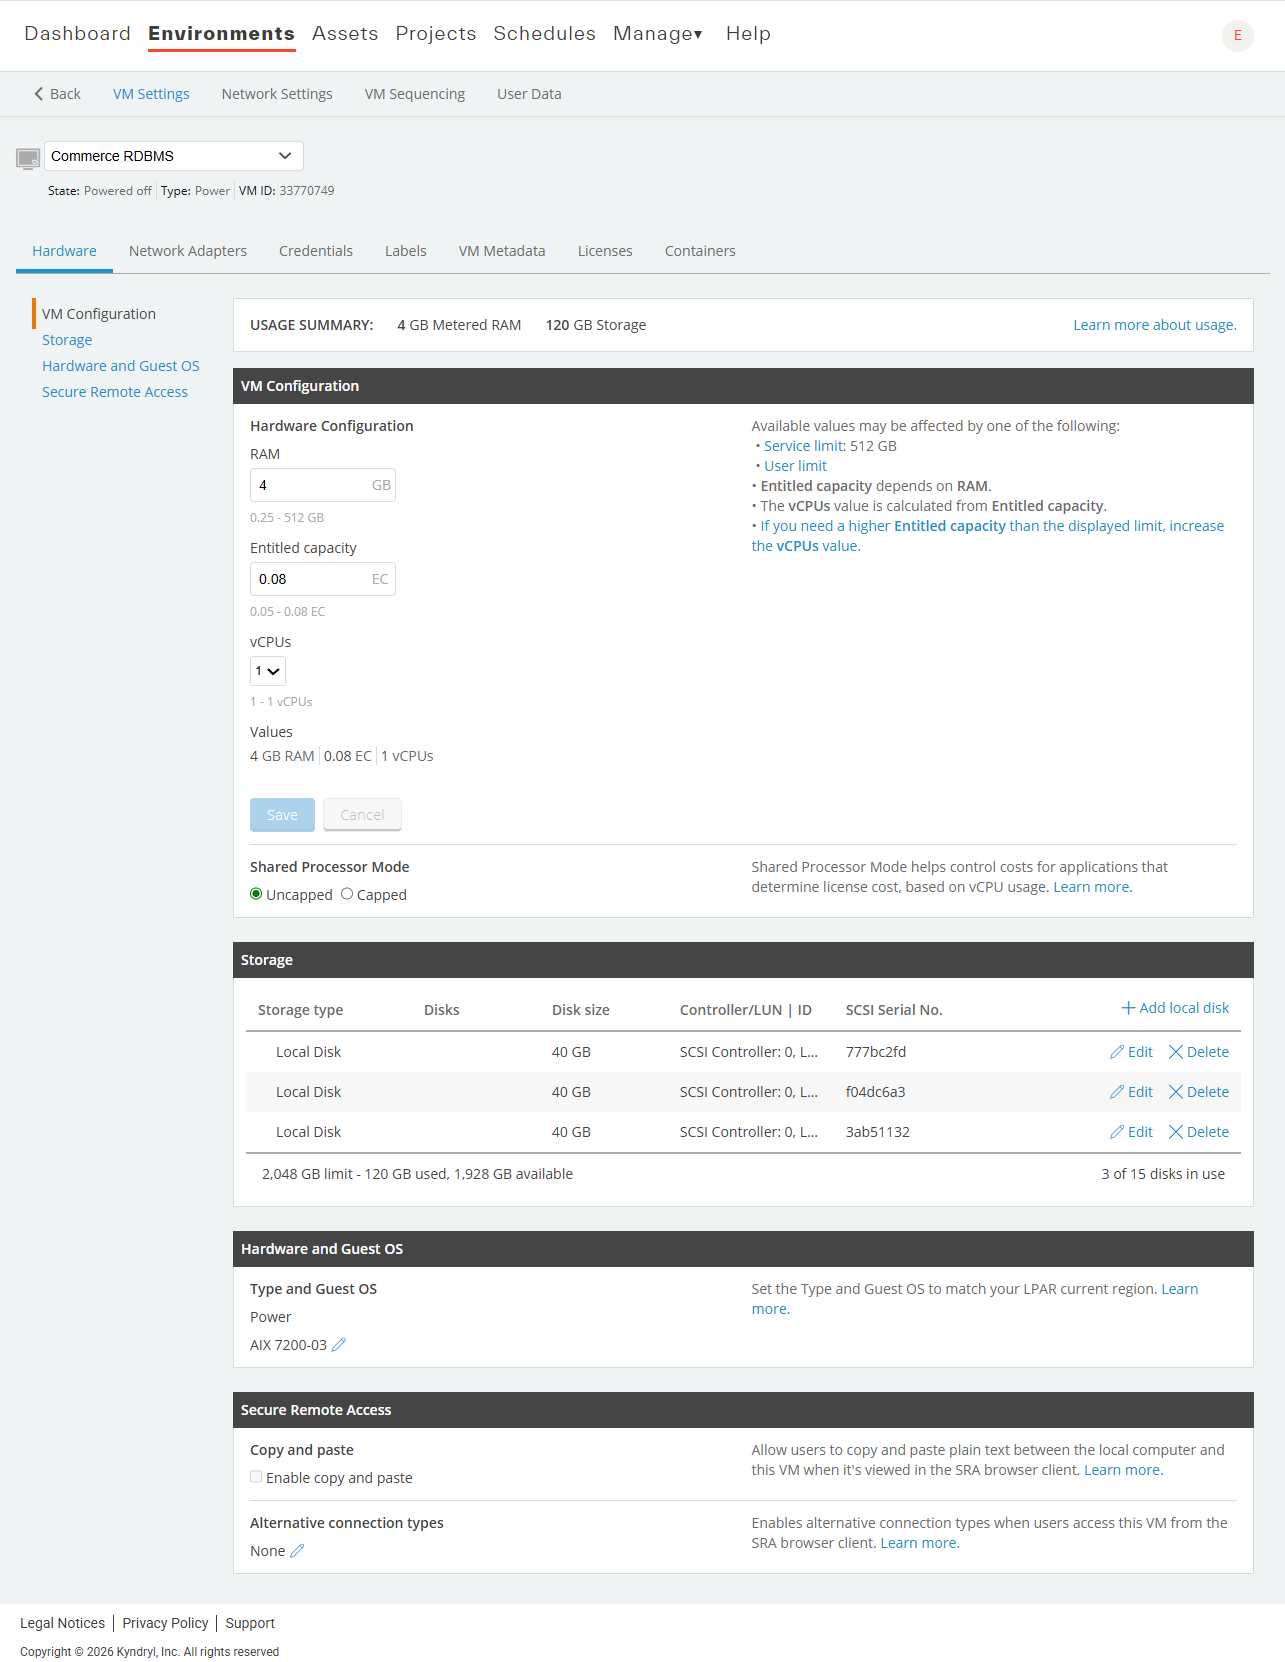Click in the RAM input field
The width and height of the screenshot is (1285, 1662).
click(322, 485)
